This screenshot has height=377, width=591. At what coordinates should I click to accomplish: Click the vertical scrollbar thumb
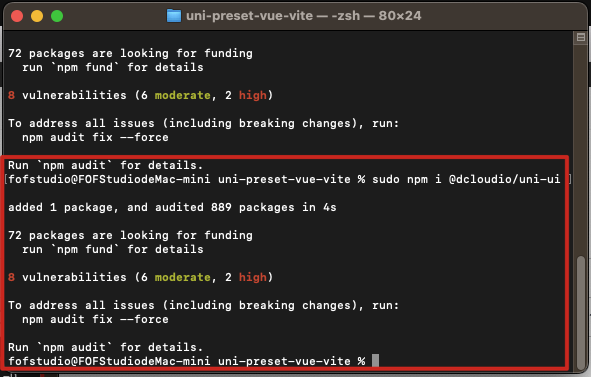[x=581, y=313]
